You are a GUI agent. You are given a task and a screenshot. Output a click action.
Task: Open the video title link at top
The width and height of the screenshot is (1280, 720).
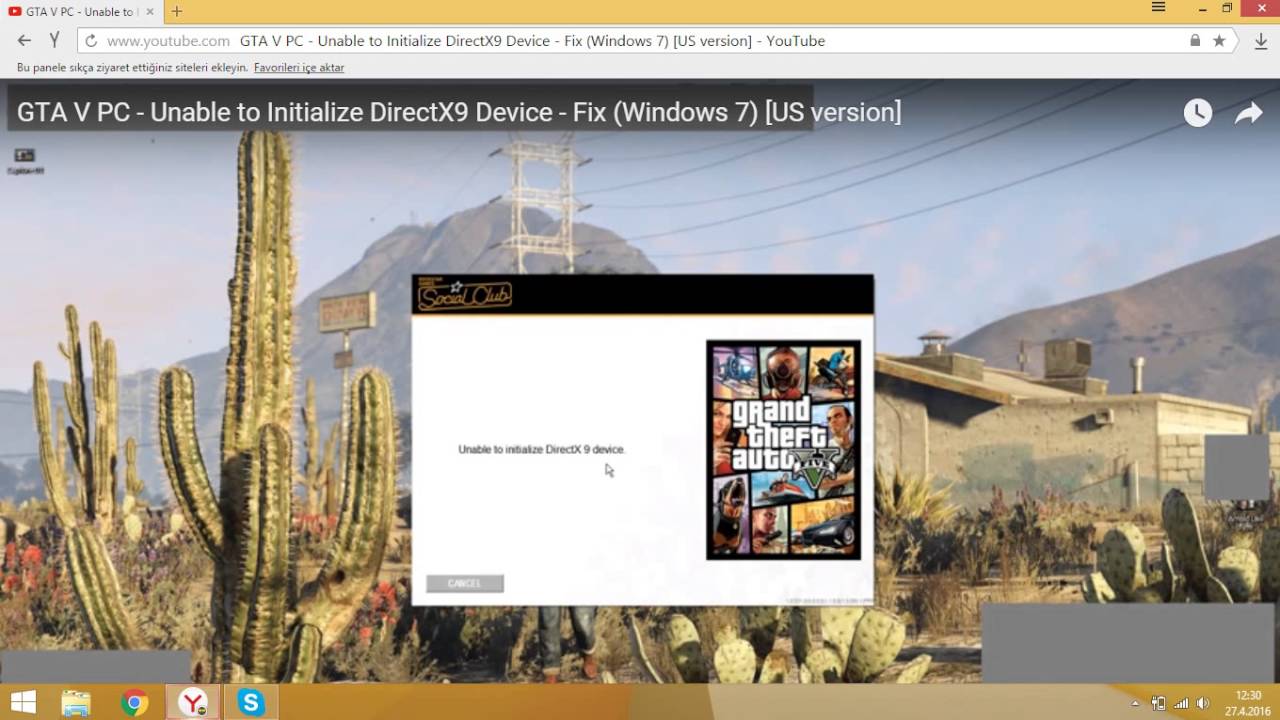click(x=459, y=112)
